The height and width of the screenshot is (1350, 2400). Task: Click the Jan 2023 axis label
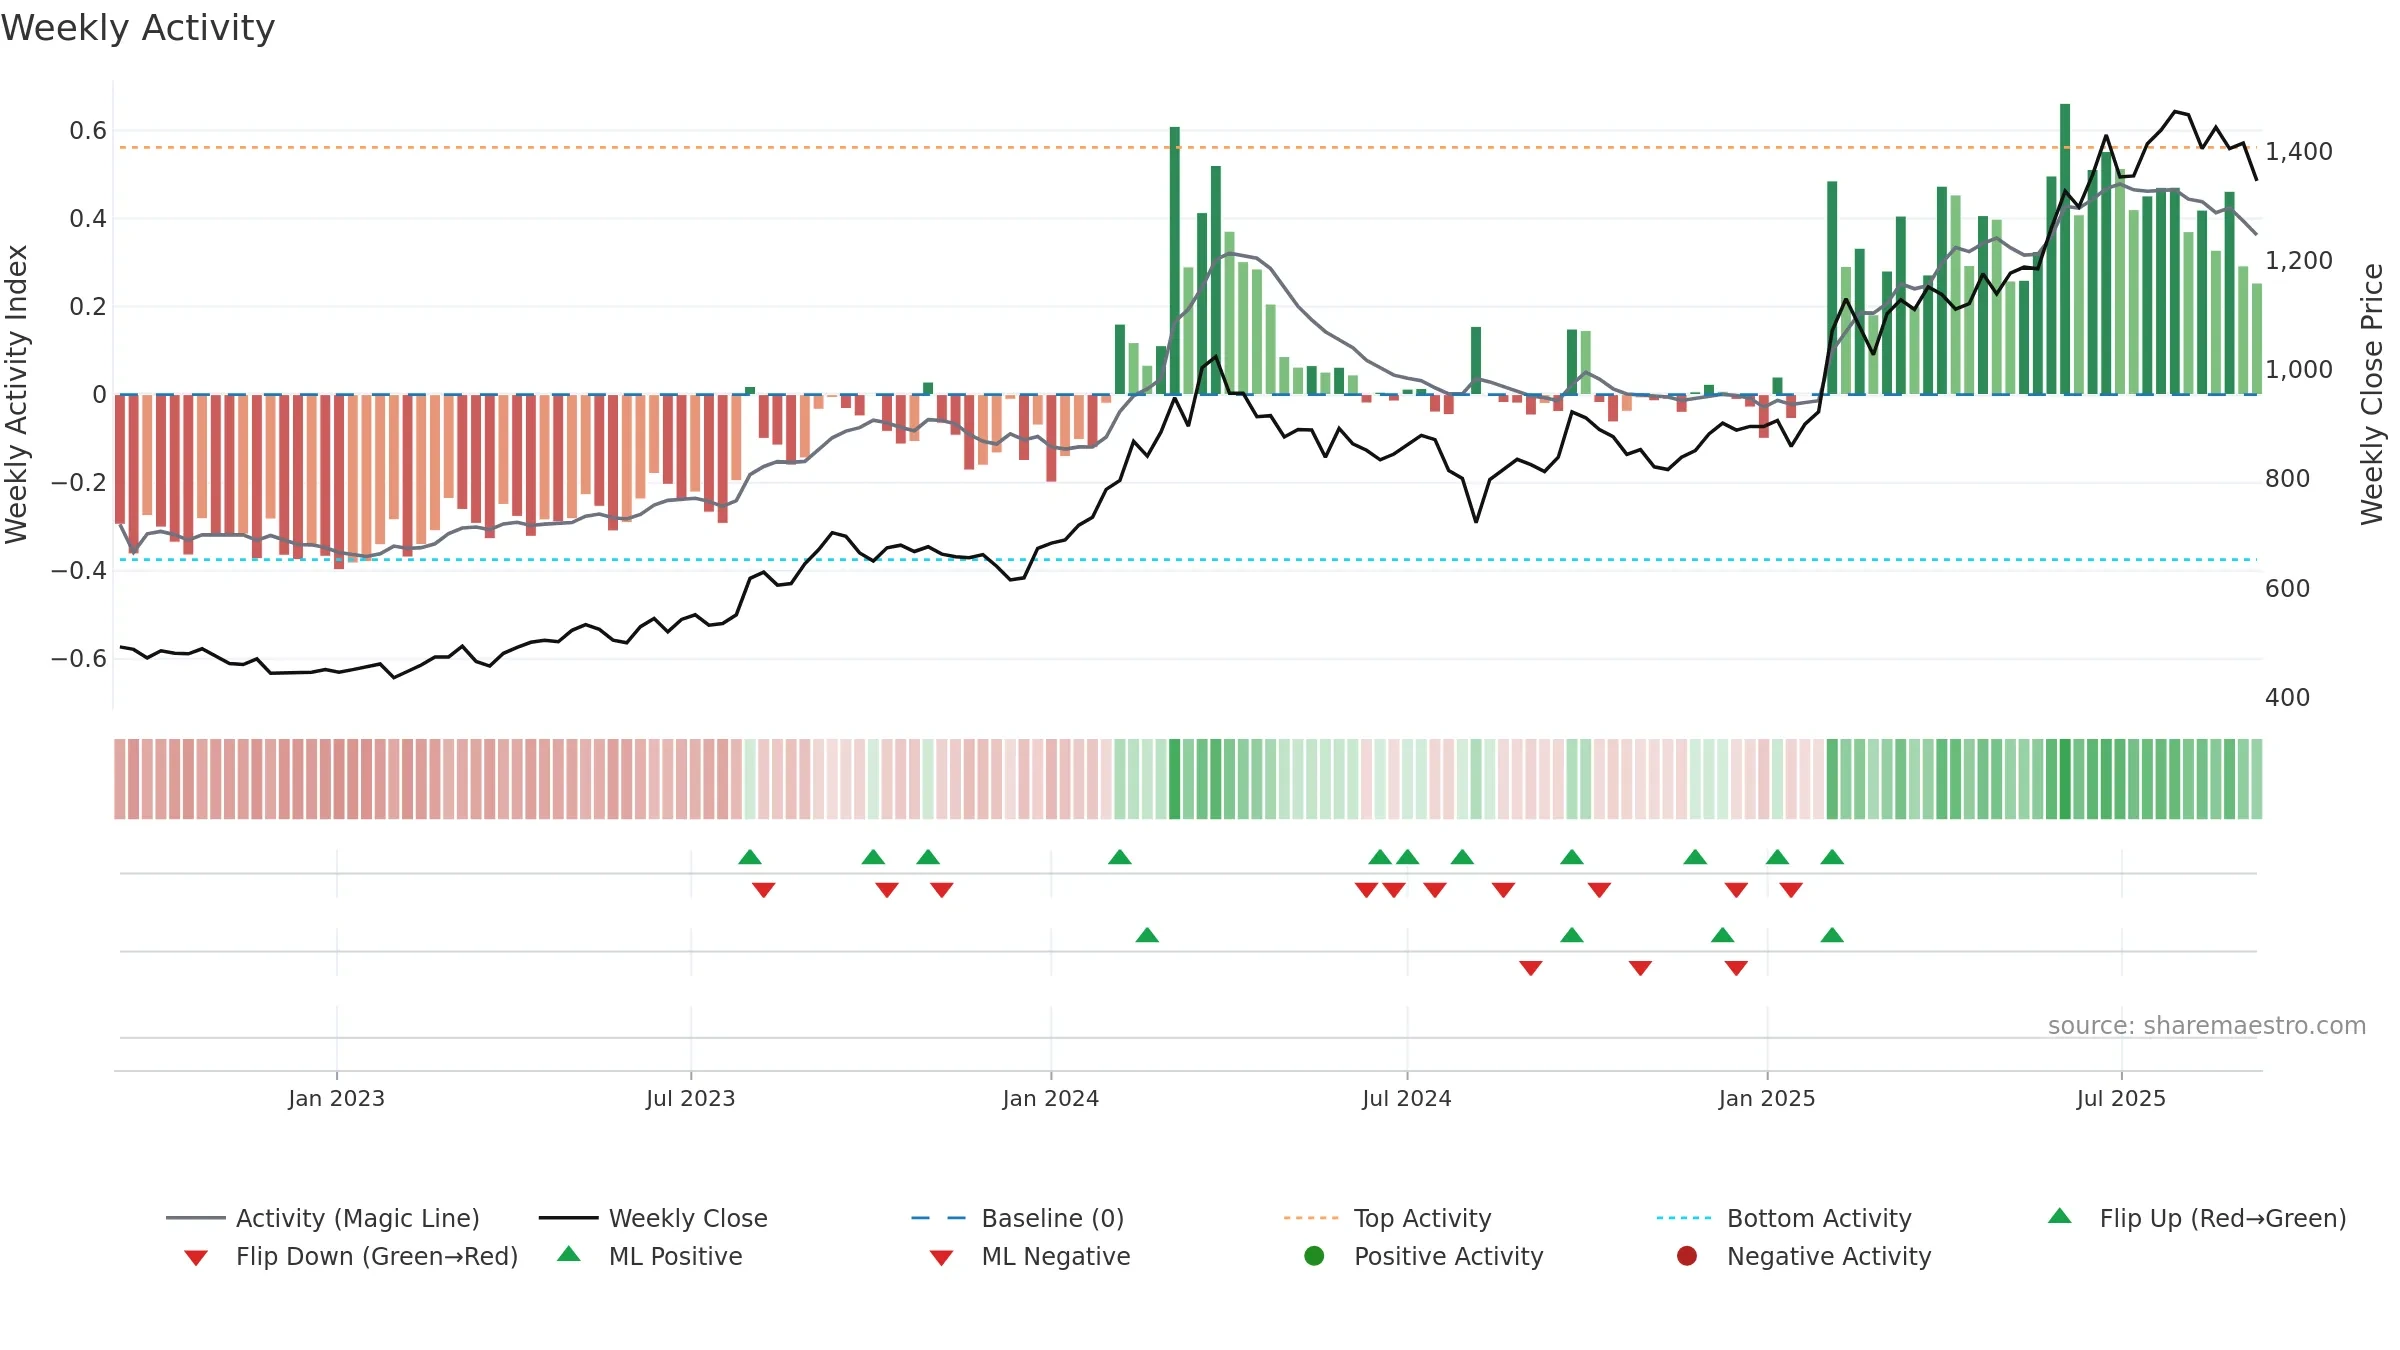point(336,1098)
